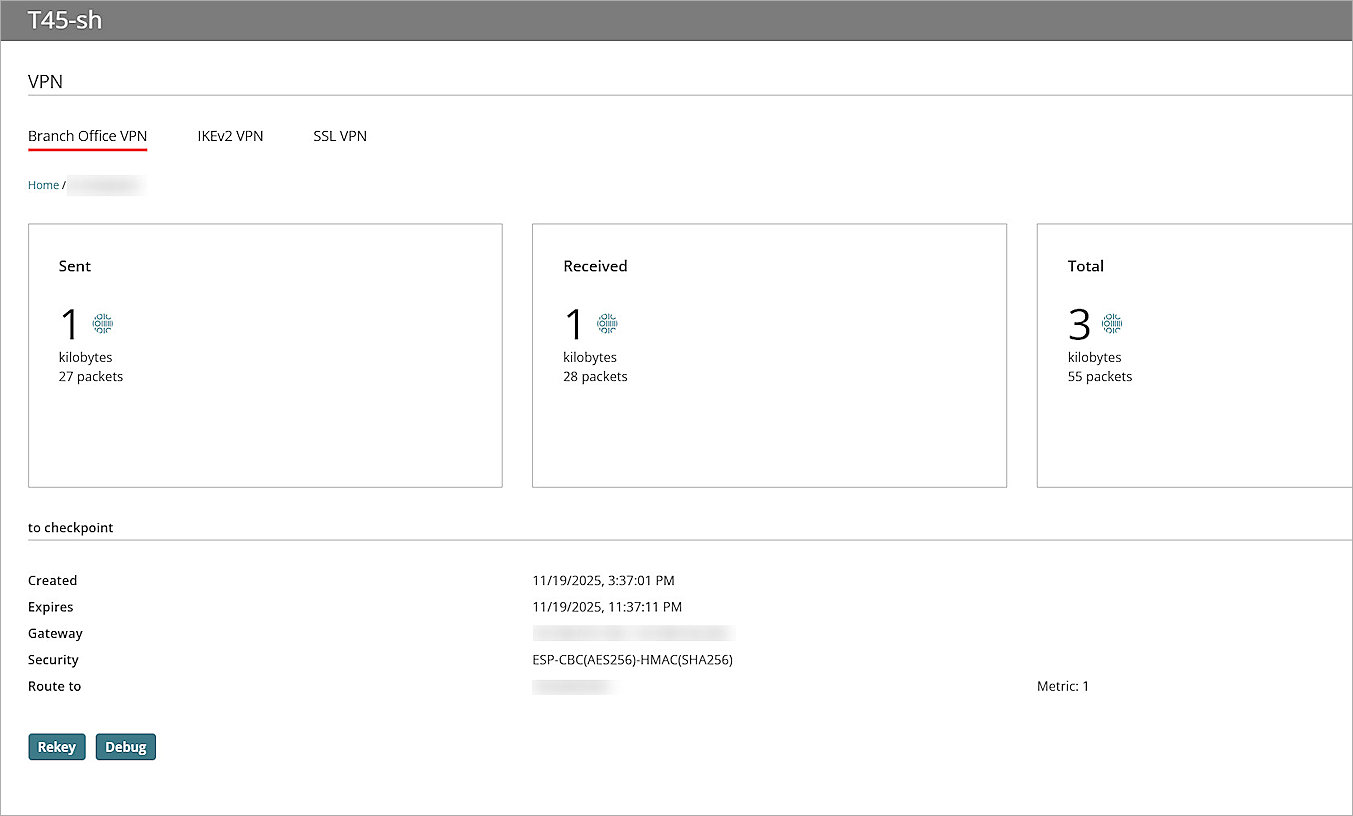Click the T45-sh title bar

pos(66,19)
